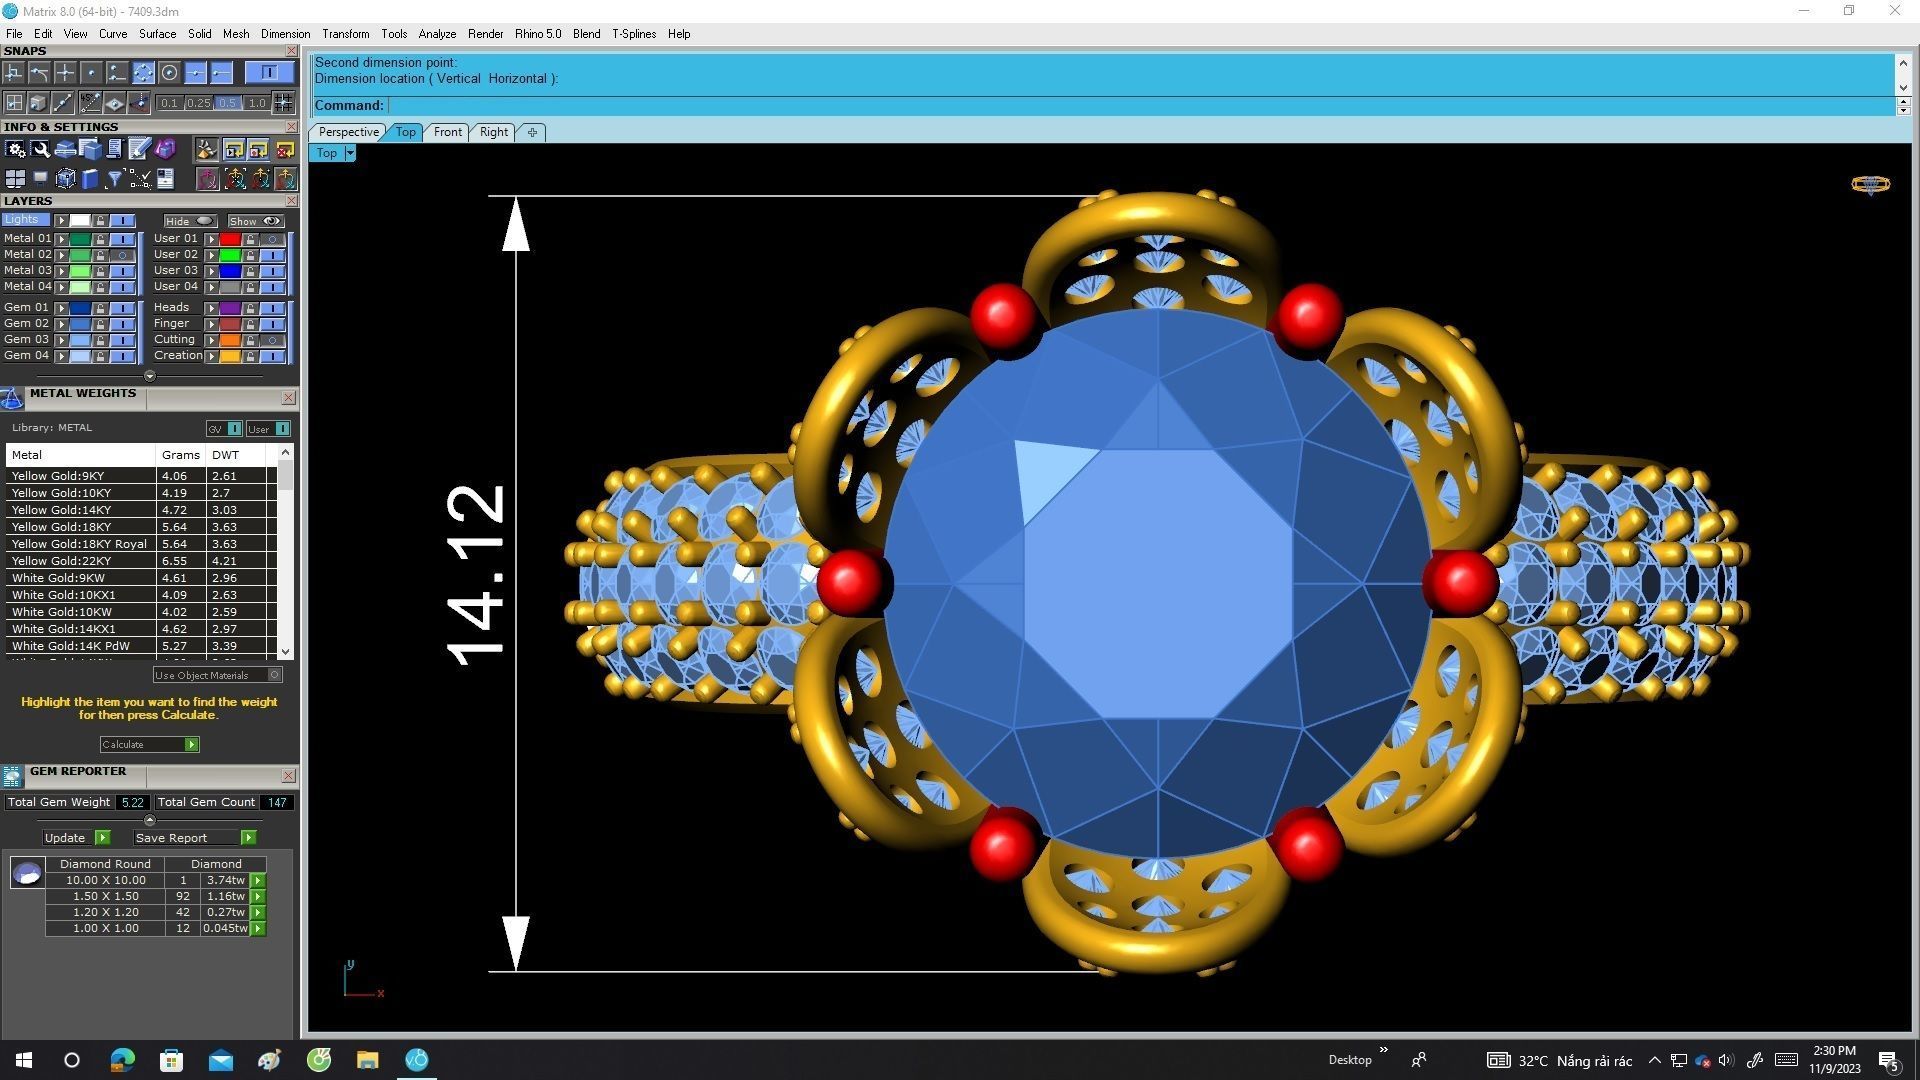
Task: Expand the Metal 01 layer arrow
Action: click(61, 239)
